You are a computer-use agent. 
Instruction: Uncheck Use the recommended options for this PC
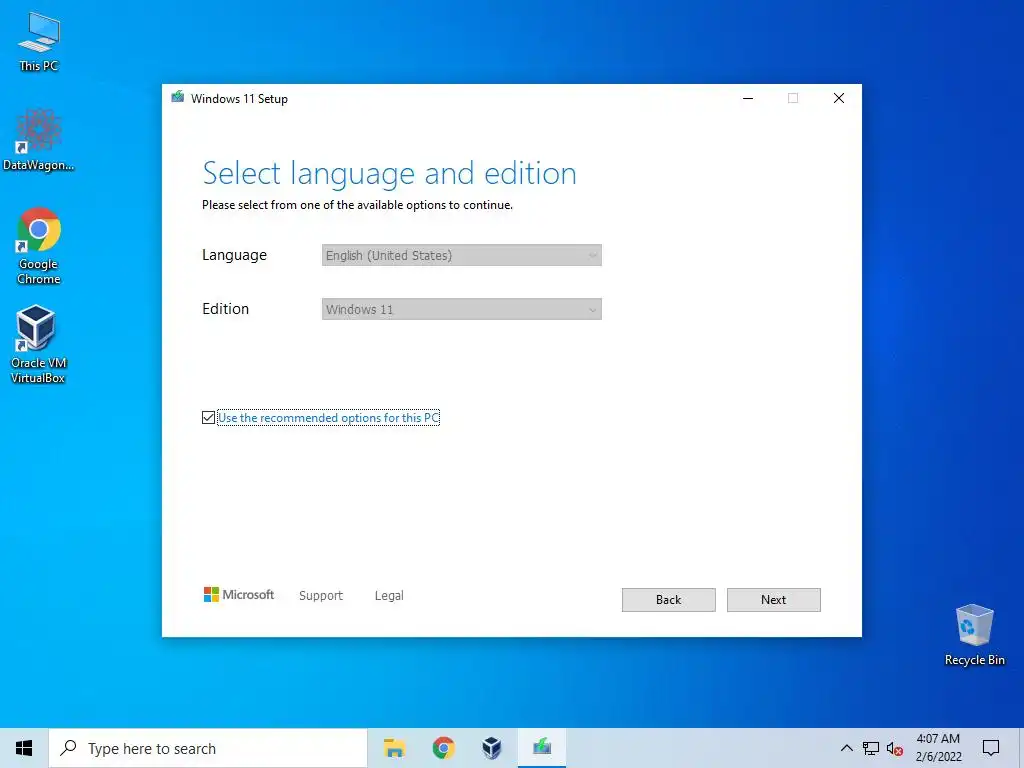point(208,417)
